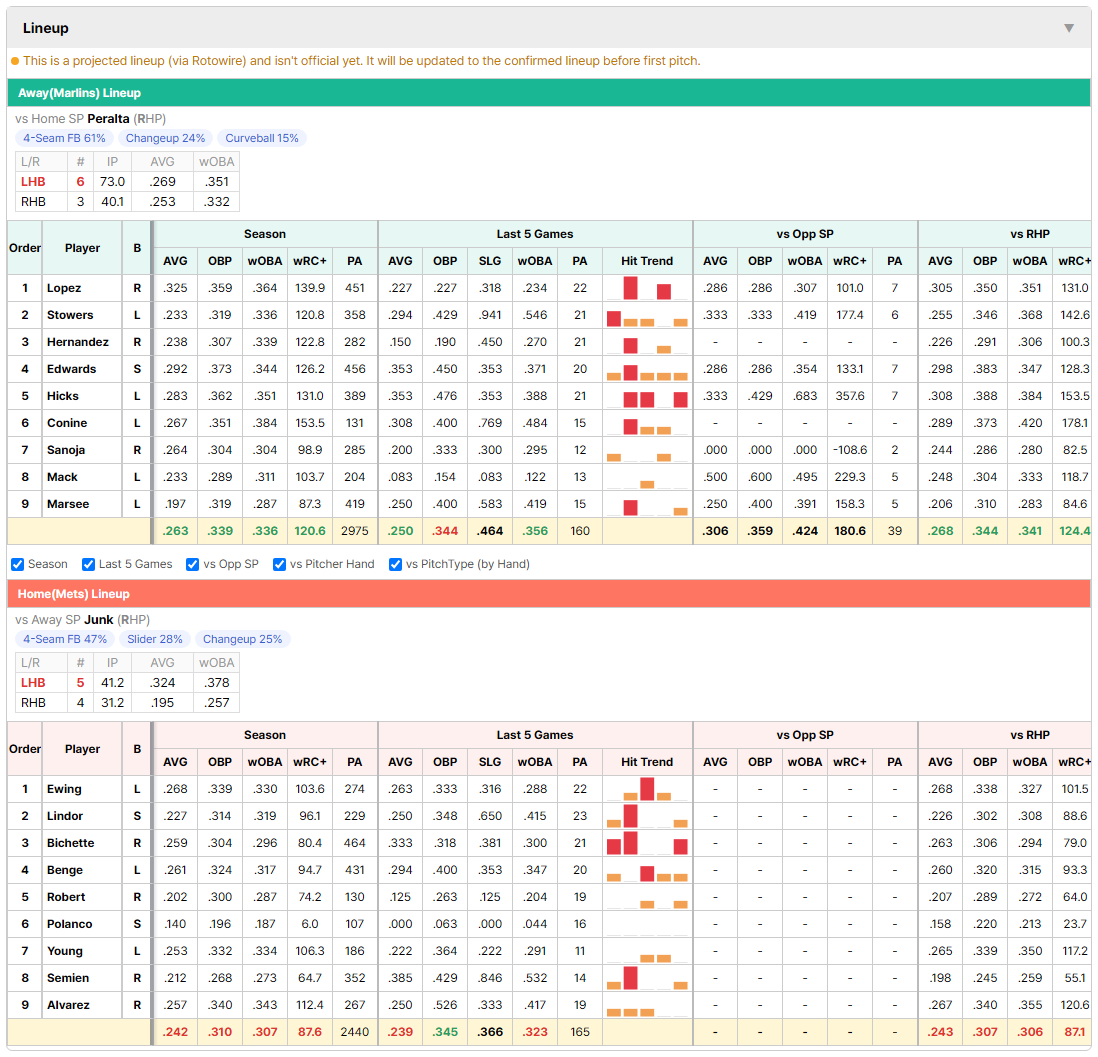Select the Slider 28% pitch tag

(155, 639)
